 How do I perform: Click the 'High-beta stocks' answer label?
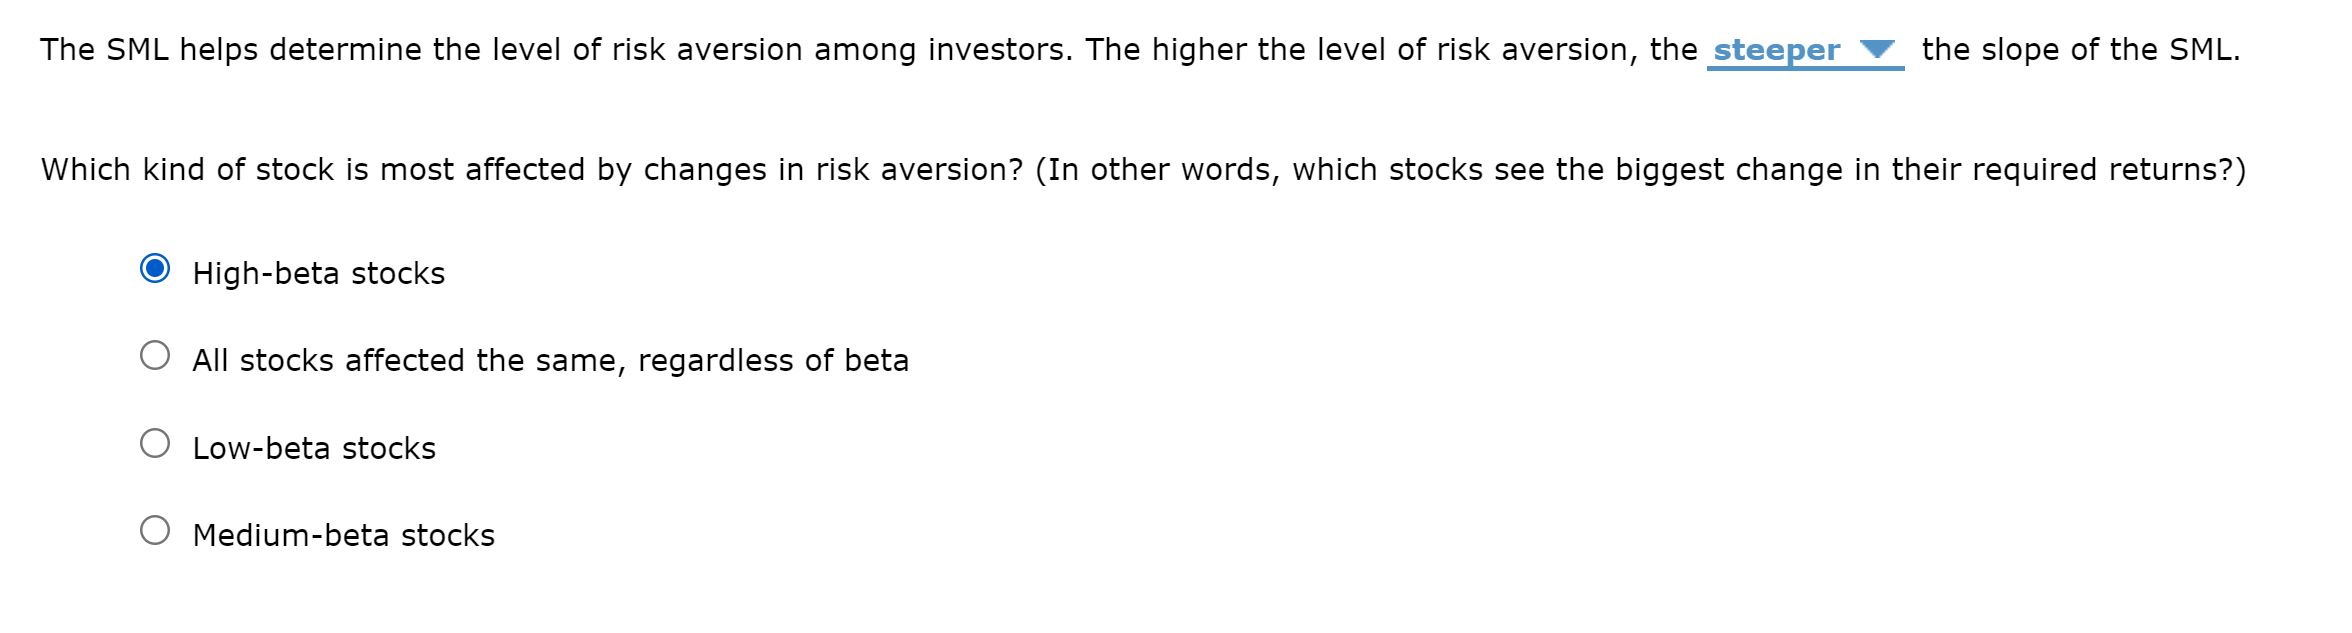click(318, 270)
